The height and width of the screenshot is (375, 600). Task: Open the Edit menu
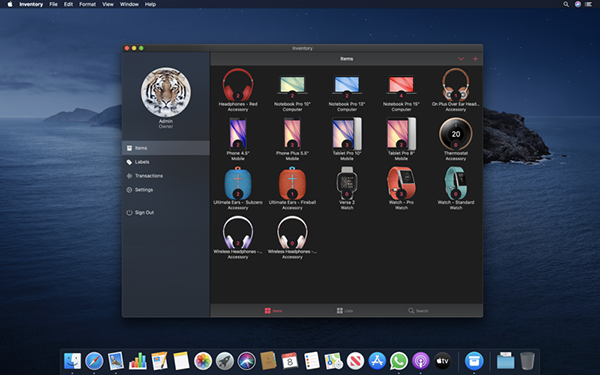[68, 4]
